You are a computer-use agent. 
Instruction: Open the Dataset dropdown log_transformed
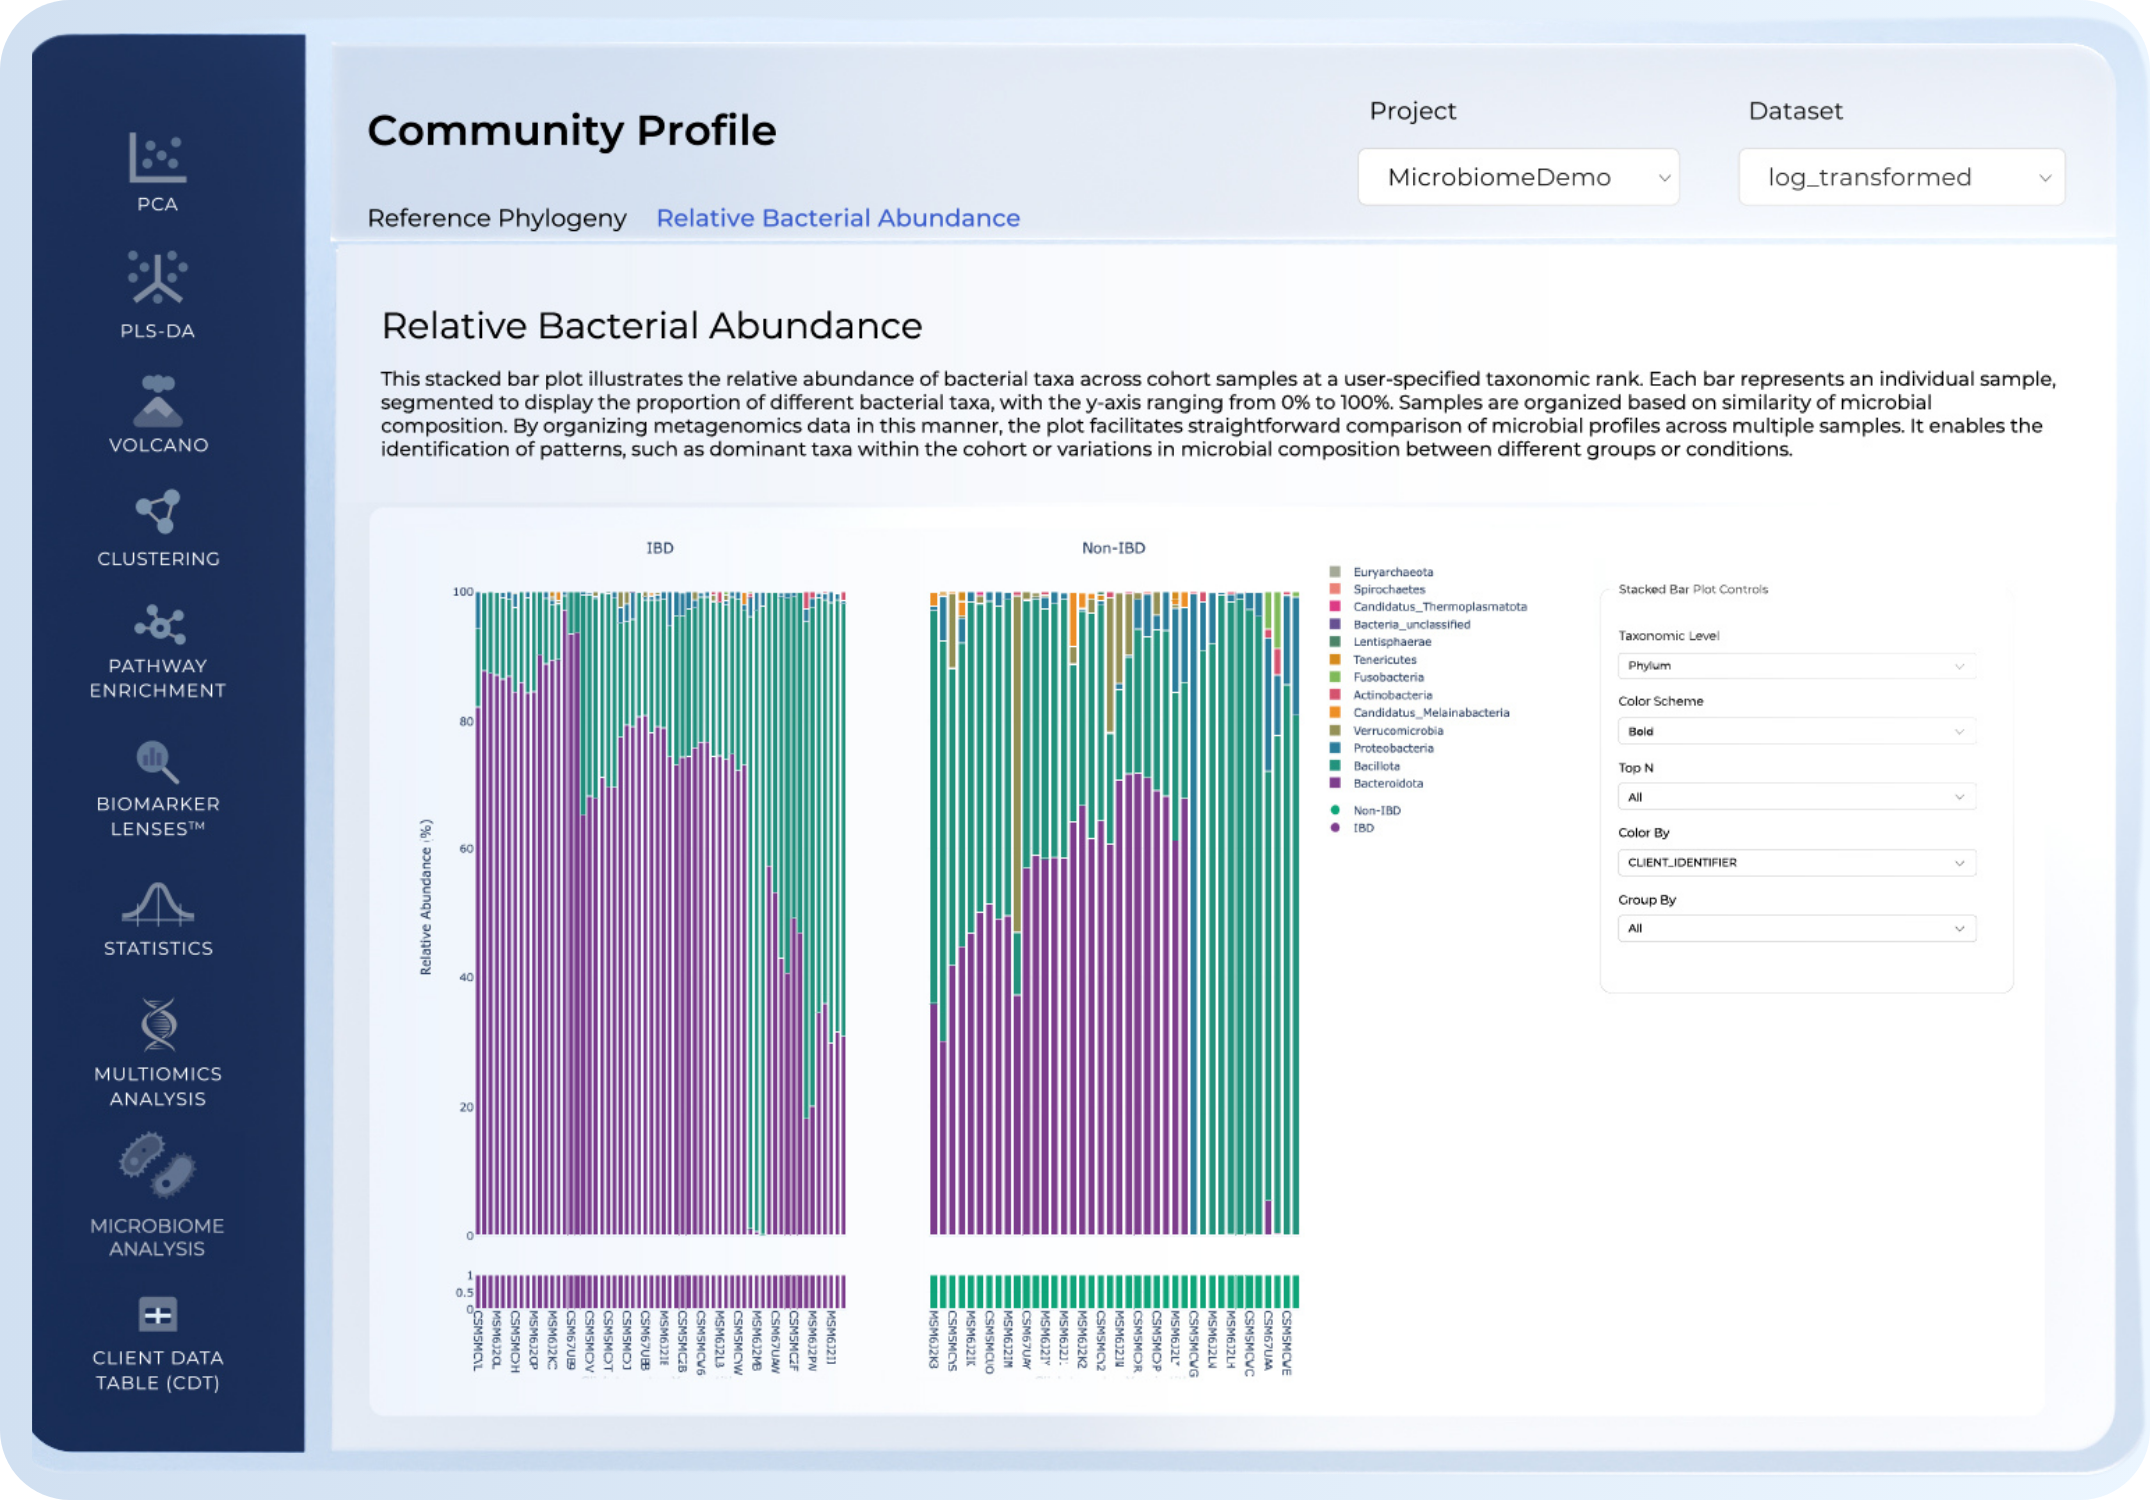[x=1901, y=177]
